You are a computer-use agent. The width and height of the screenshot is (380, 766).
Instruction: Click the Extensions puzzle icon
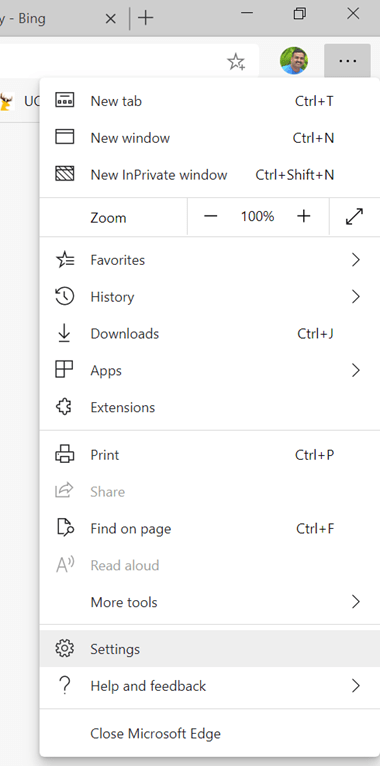click(x=64, y=407)
